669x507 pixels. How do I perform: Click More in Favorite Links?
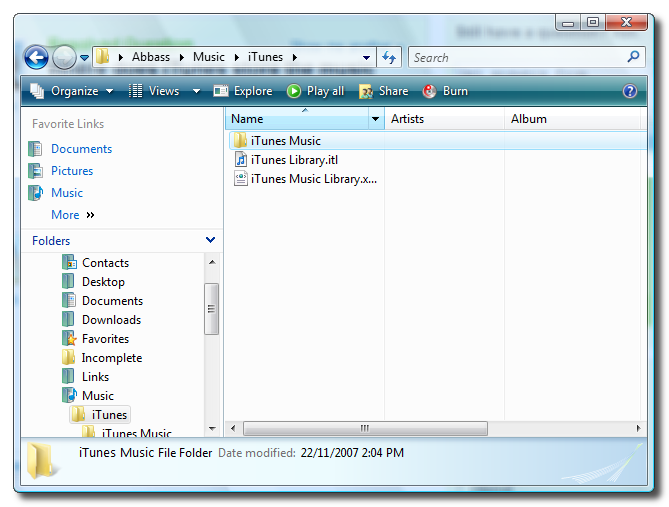tap(65, 215)
